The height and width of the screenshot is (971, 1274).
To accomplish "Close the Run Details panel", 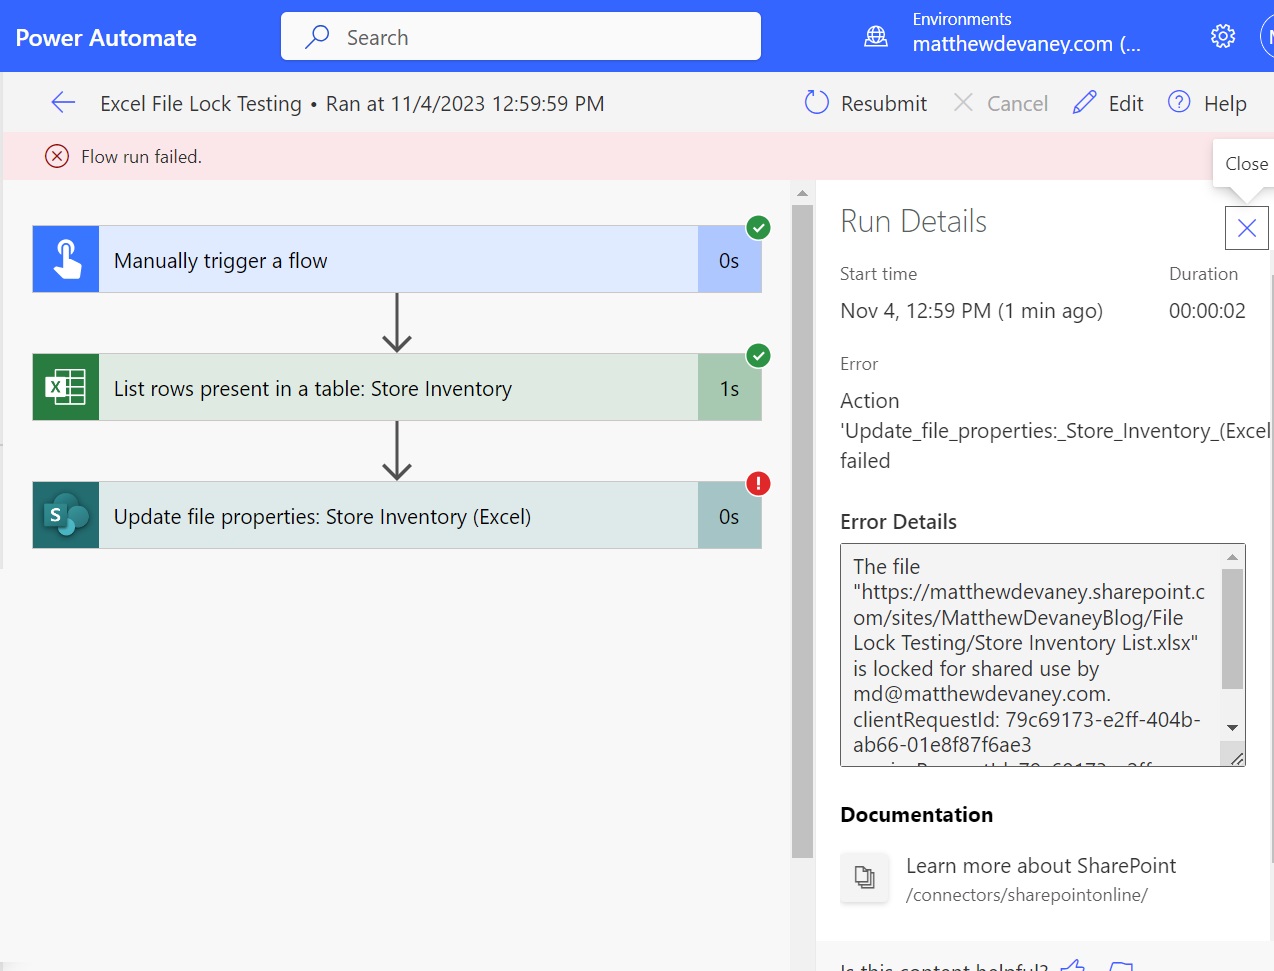I will coord(1246,228).
